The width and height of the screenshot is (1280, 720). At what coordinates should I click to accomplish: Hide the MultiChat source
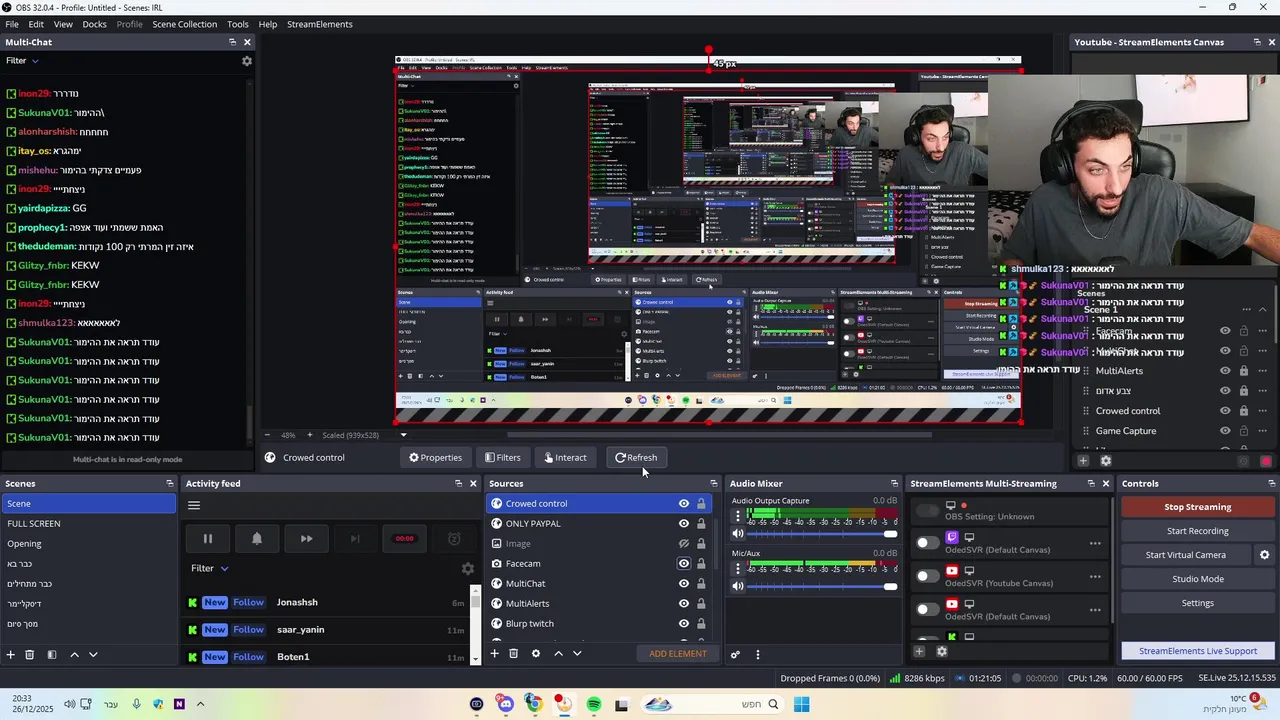(x=684, y=584)
